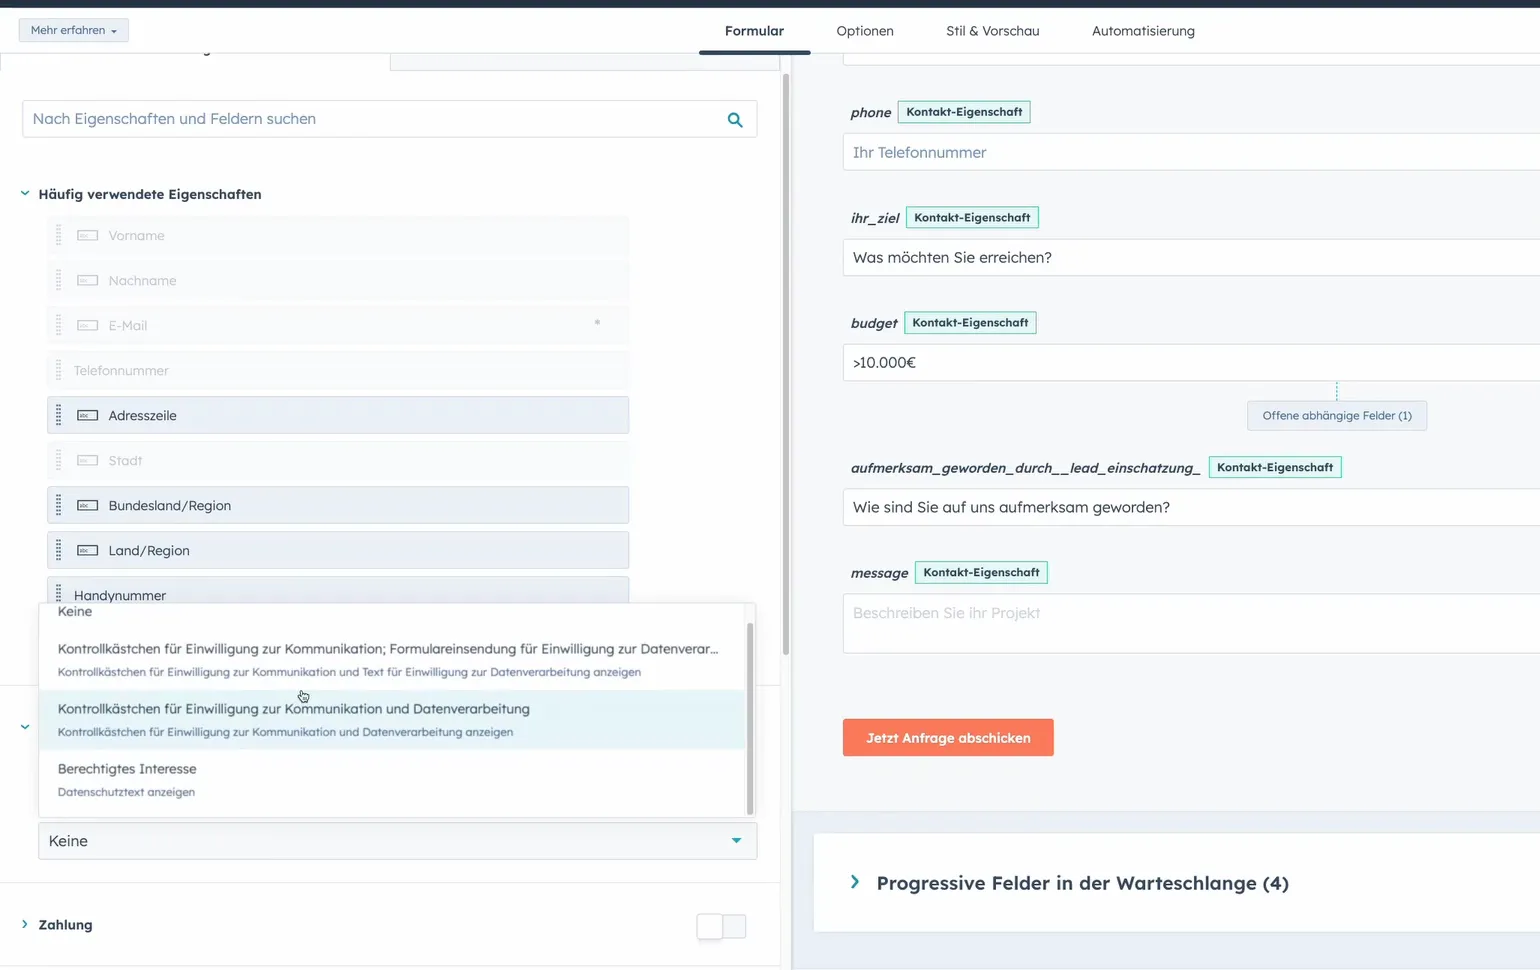Screen dimensions: 1540x970
Task: Click the Ihr Telefonnummer input field
Action: tap(1191, 152)
